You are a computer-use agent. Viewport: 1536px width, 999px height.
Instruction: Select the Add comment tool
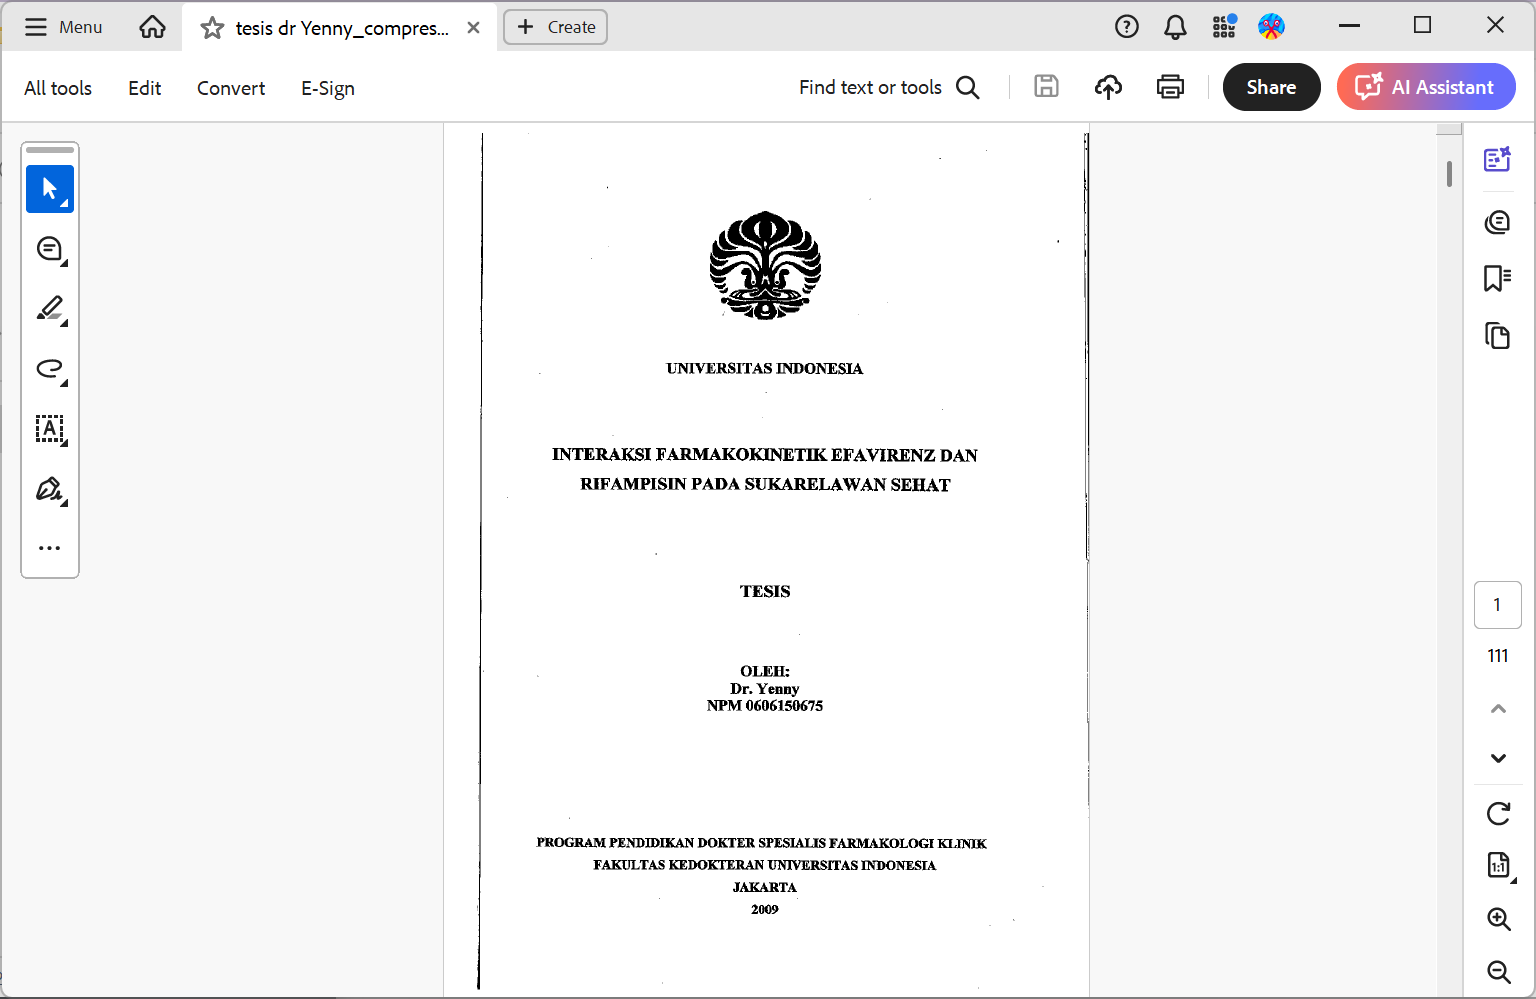point(50,249)
